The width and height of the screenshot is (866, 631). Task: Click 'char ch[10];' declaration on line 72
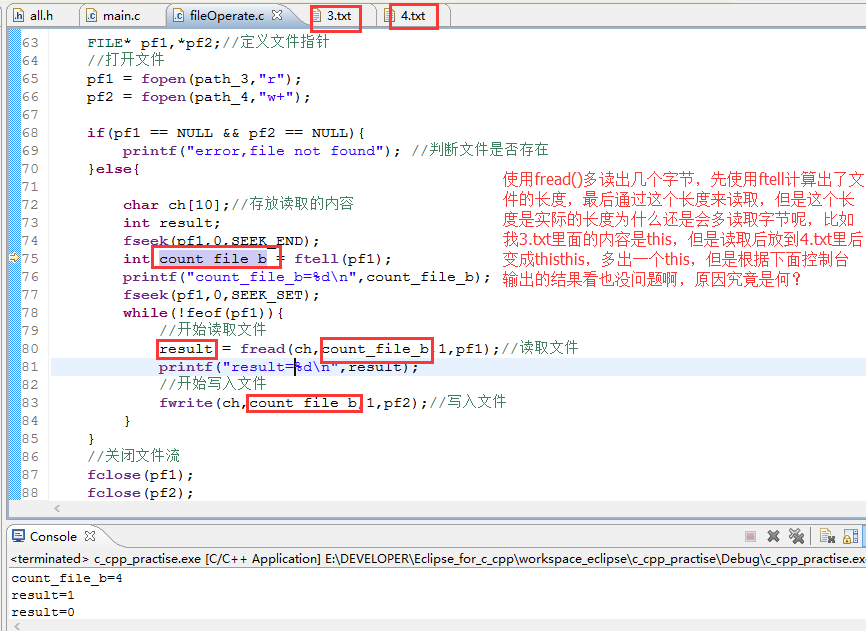coord(177,205)
